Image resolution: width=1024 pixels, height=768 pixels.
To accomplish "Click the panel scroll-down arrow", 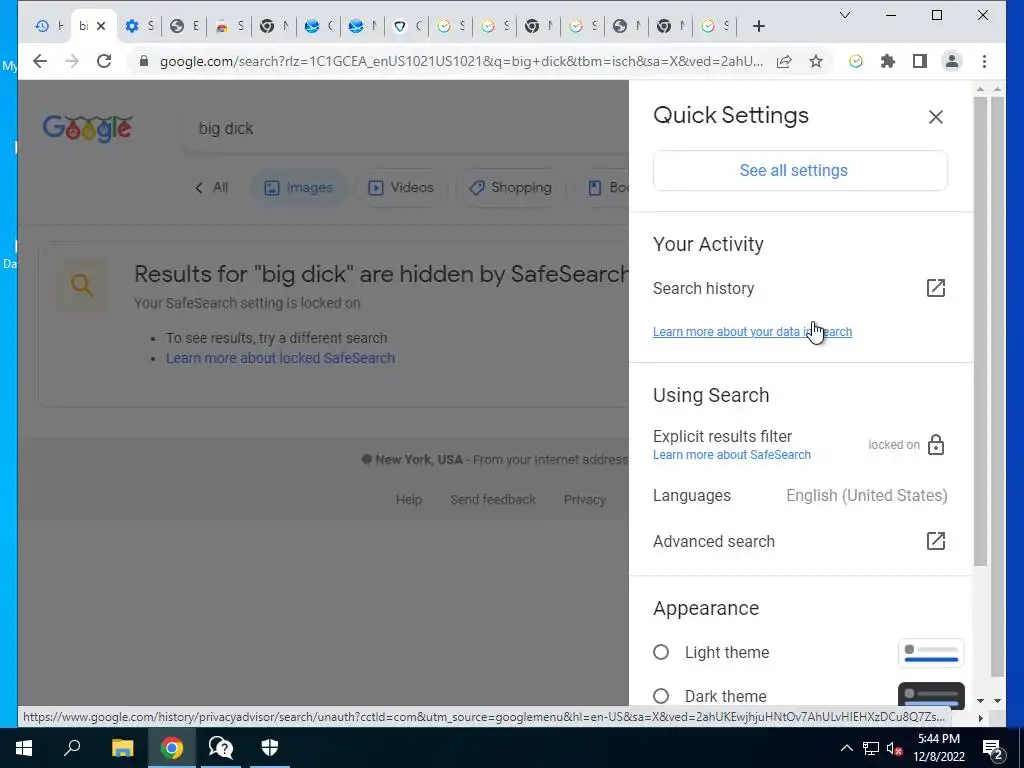I will tap(980, 701).
